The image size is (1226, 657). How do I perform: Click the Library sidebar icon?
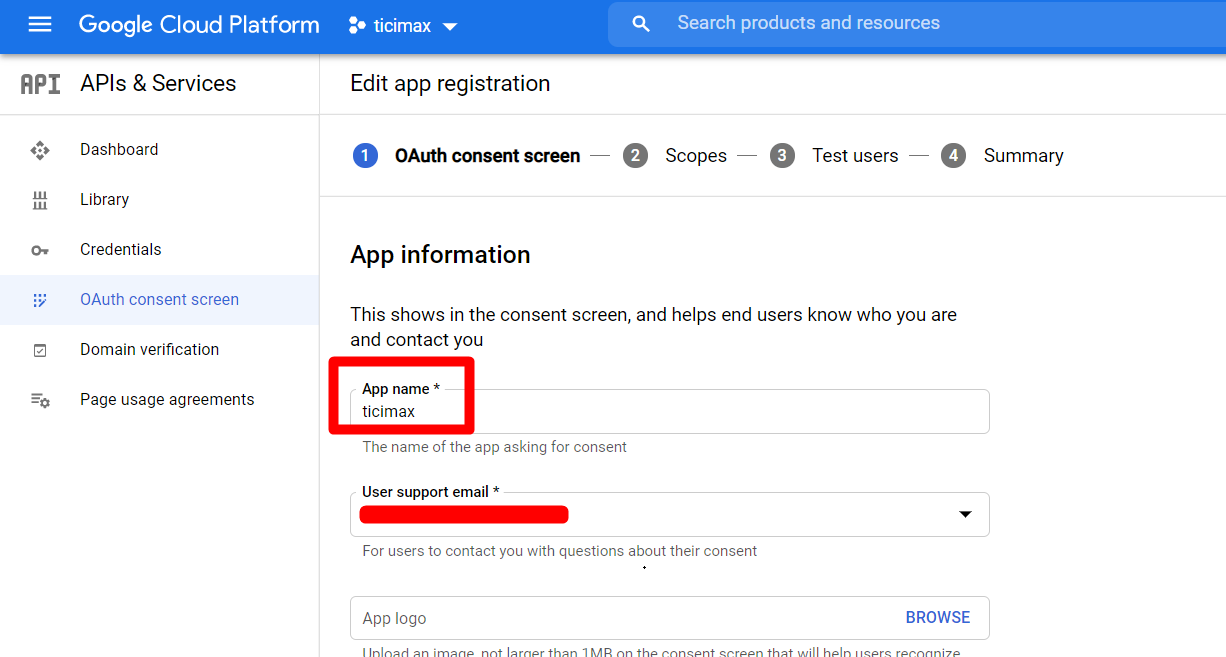[40, 200]
